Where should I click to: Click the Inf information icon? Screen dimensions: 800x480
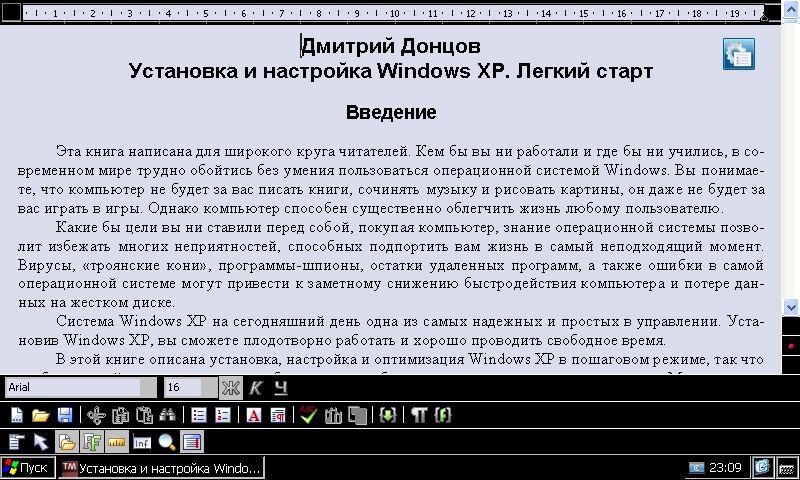(x=141, y=442)
